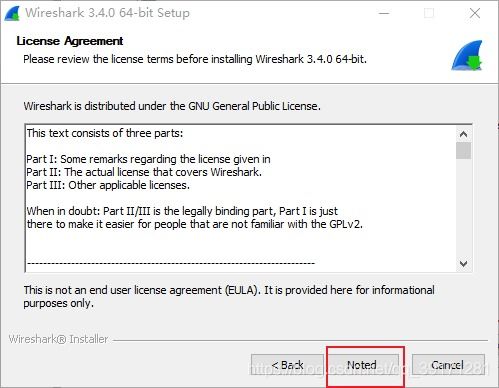Click the dashed separator line in license text
Screen dimensions: 499x388
point(171,263)
